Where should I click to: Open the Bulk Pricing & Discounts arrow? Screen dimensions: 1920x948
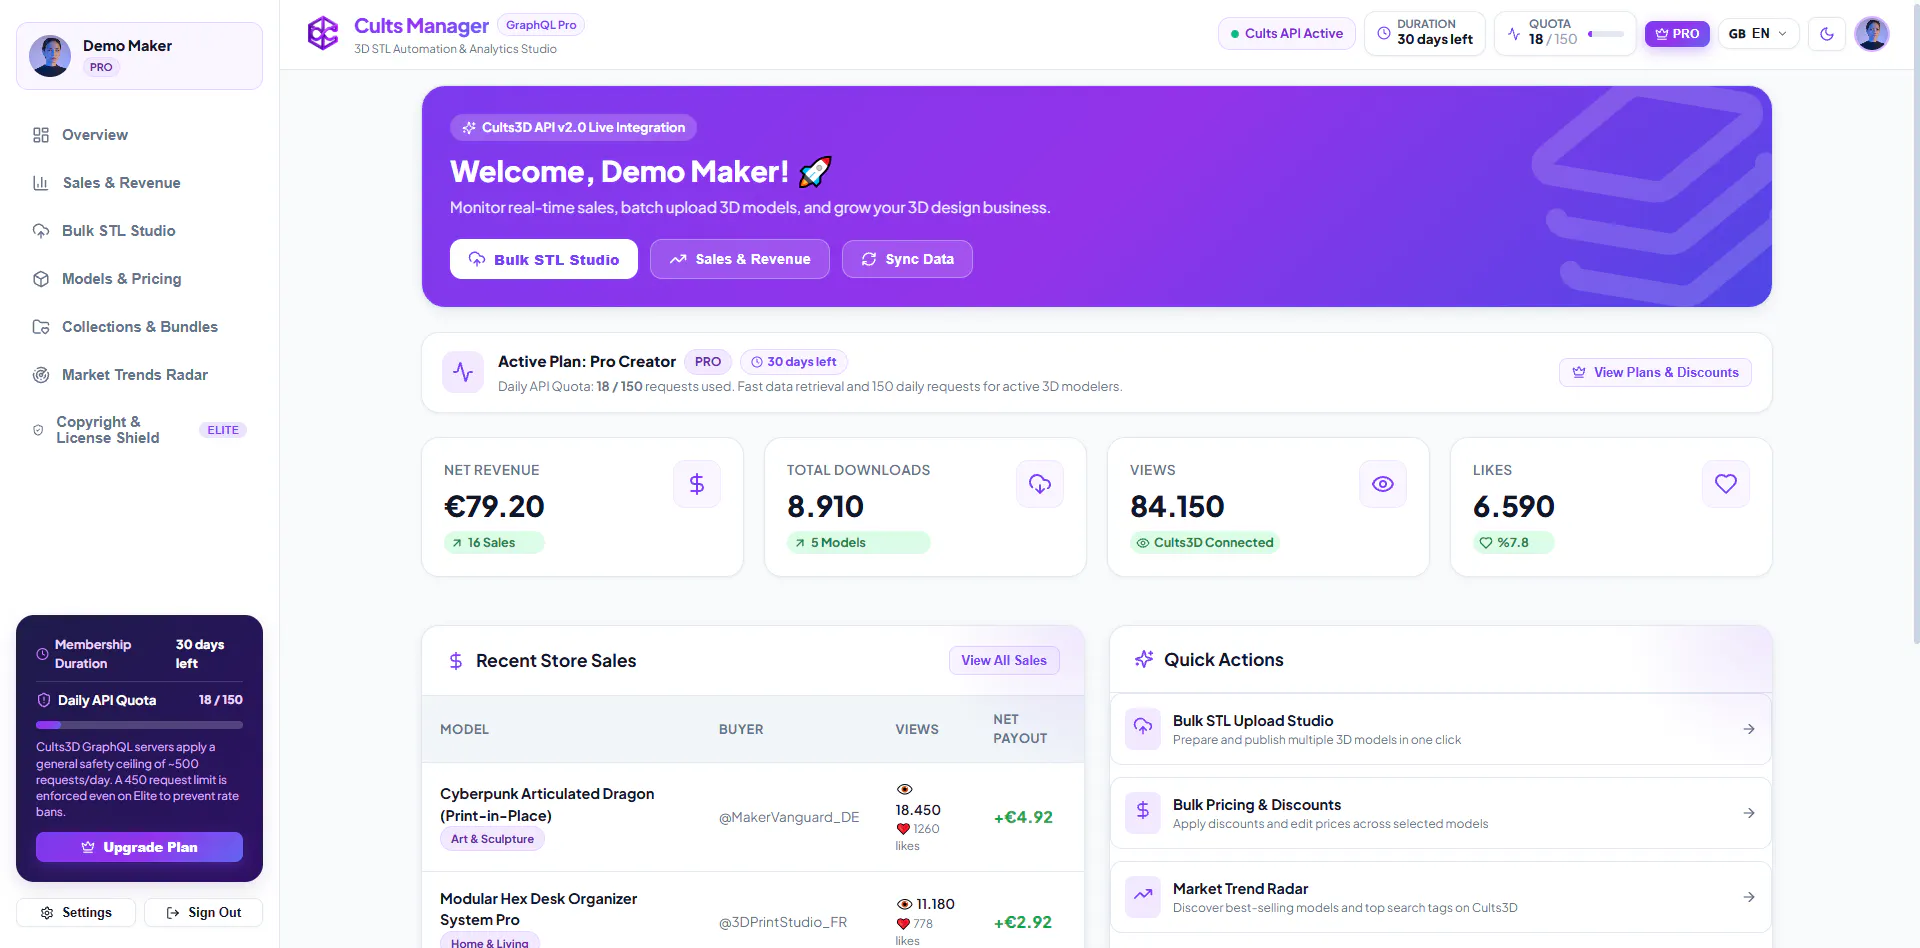click(x=1749, y=813)
